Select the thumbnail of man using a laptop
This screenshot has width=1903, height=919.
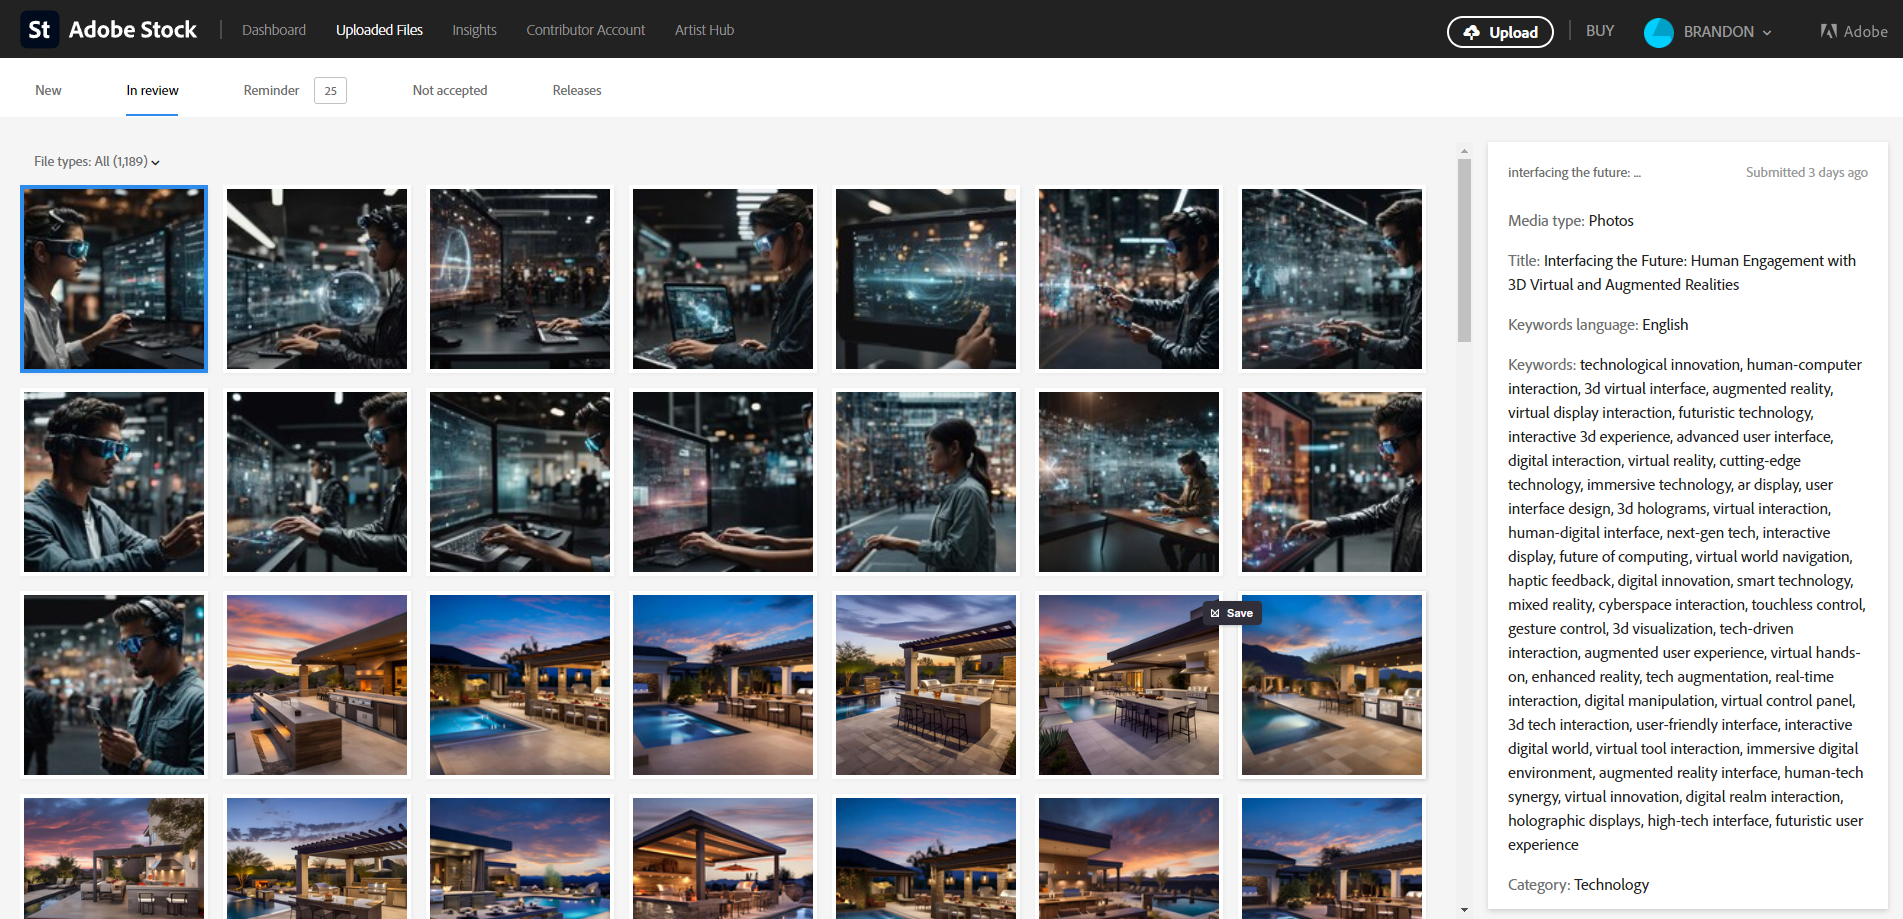pyautogui.click(x=723, y=279)
